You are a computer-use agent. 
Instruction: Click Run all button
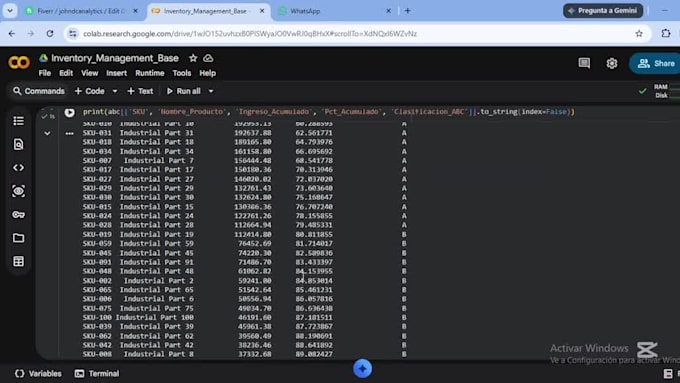tap(184, 91)
